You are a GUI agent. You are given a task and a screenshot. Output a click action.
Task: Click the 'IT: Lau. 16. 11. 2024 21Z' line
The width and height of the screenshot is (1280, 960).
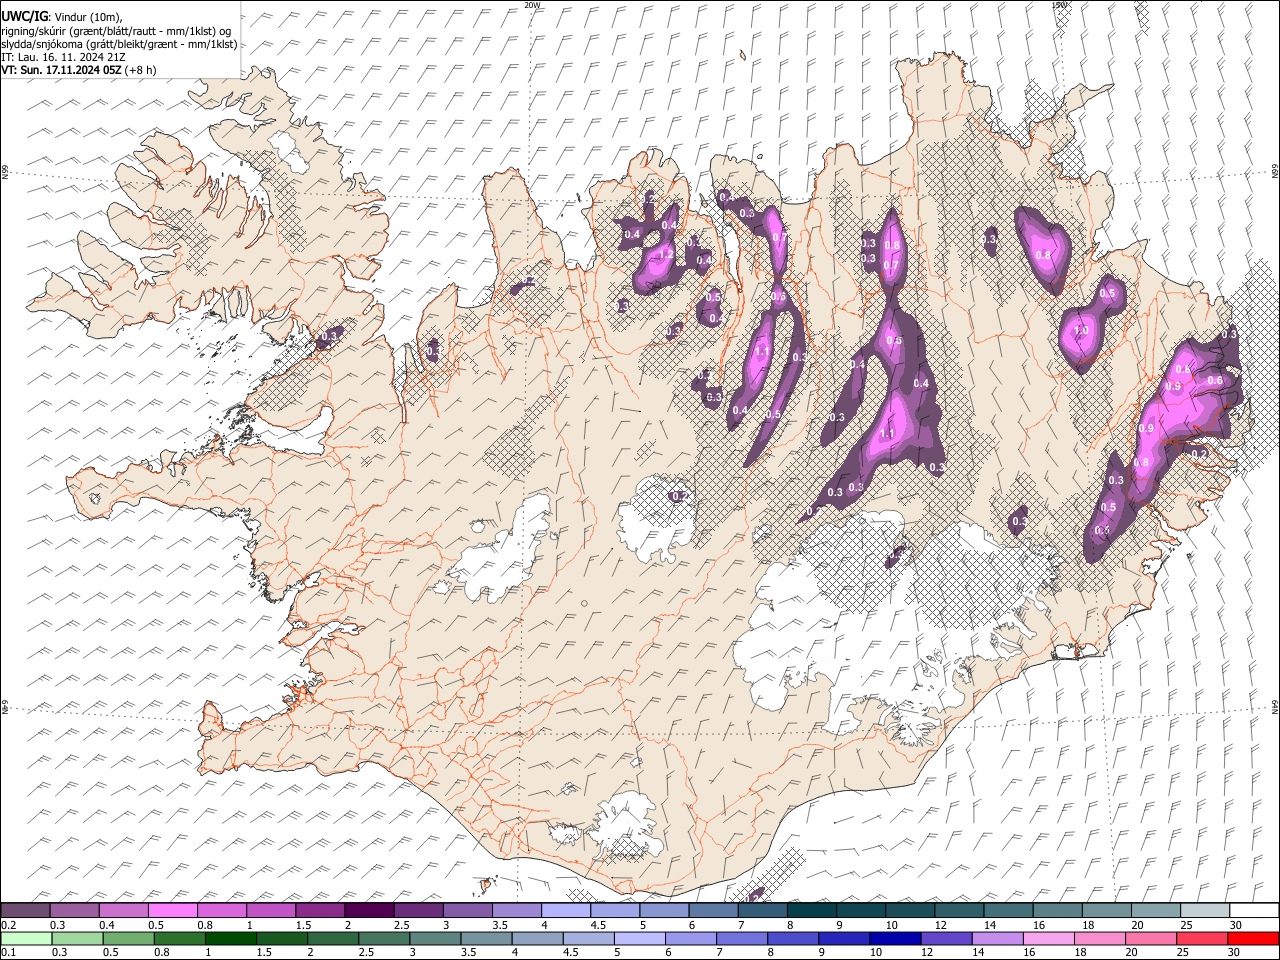(x=64, y=57)
